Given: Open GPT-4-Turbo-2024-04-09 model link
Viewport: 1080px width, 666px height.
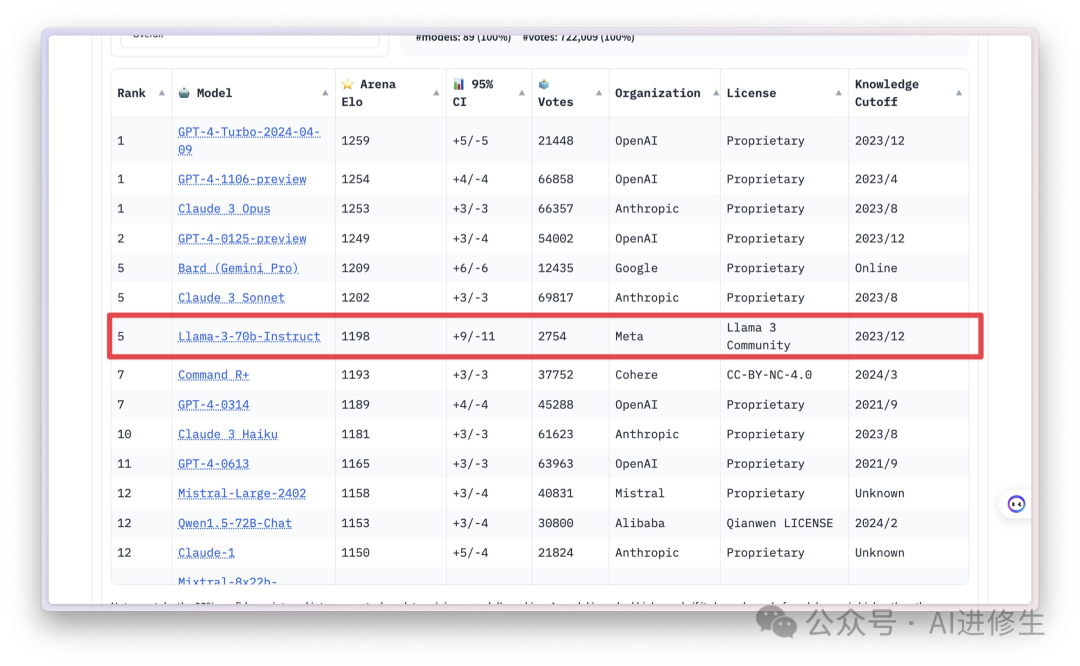Looking at the screenshot, I should pos(249,141).
